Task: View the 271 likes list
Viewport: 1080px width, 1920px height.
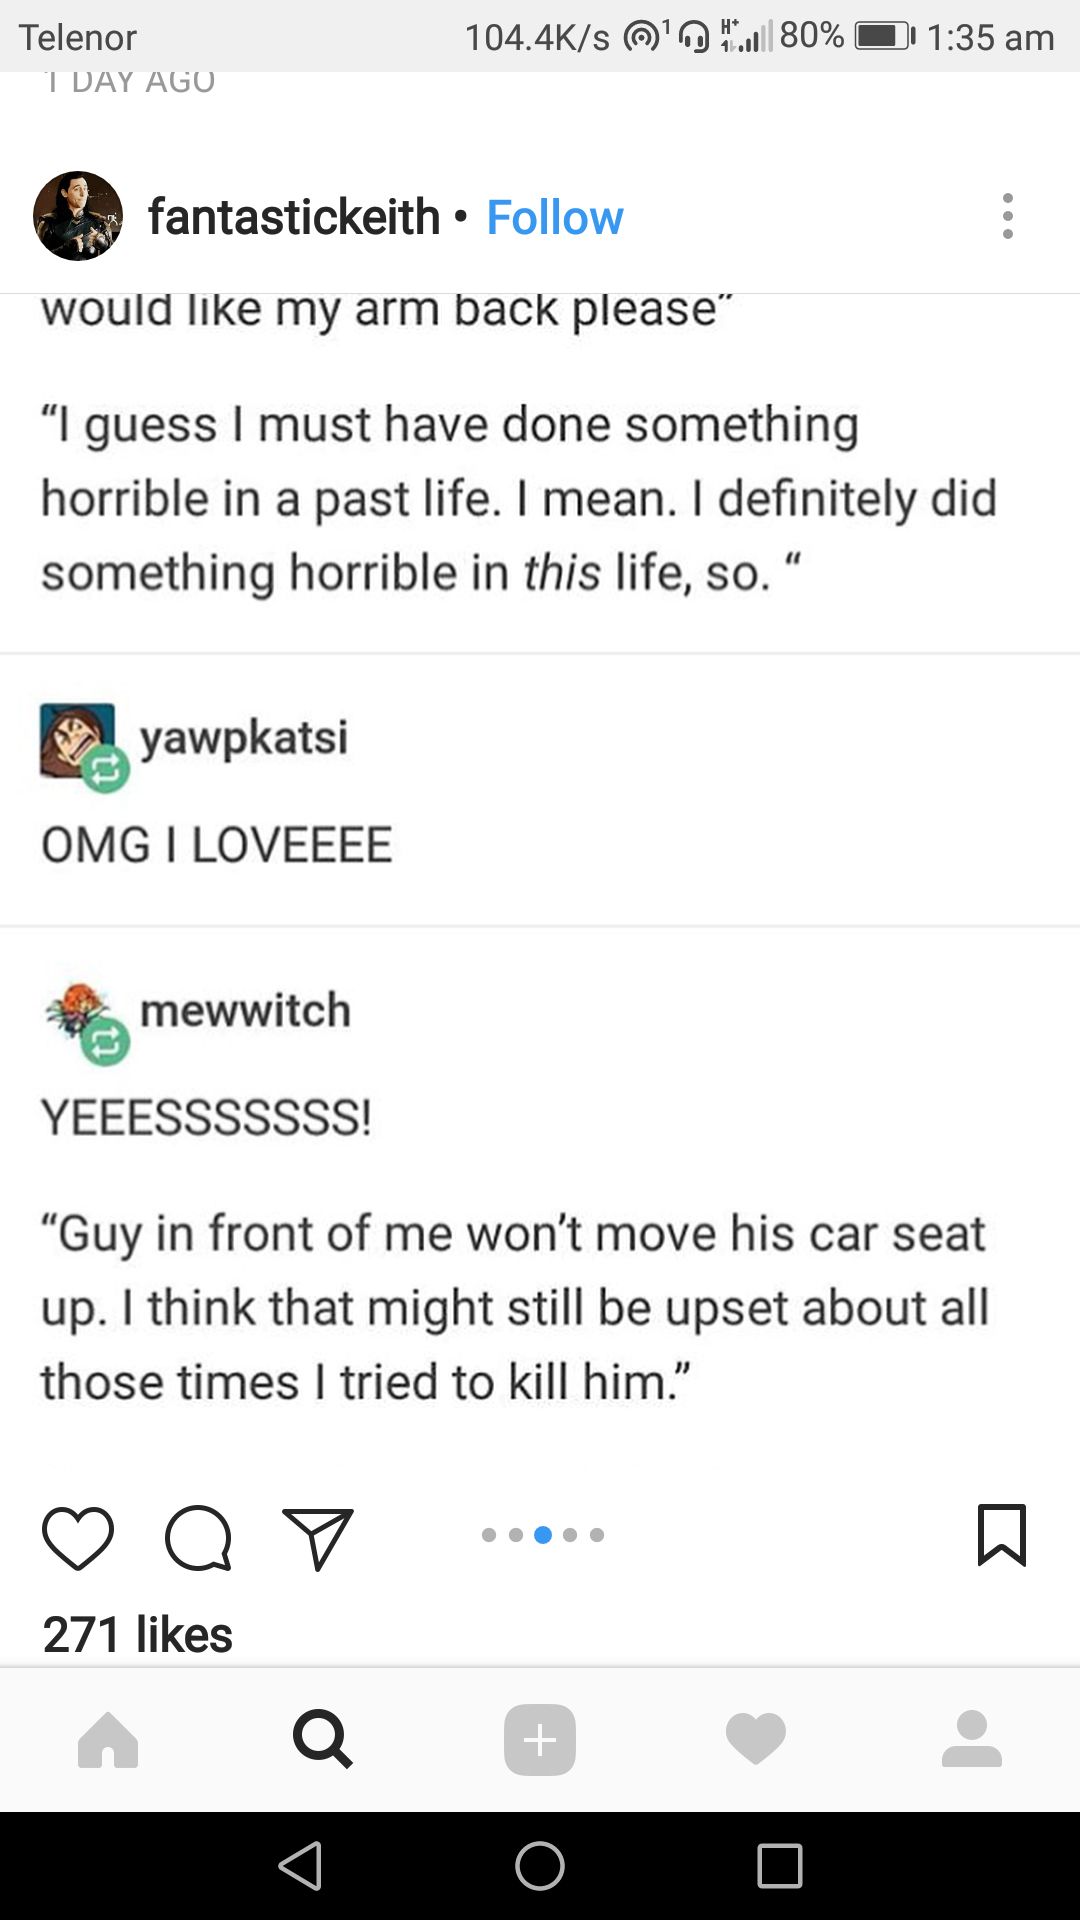Action: click(137, 1635)
